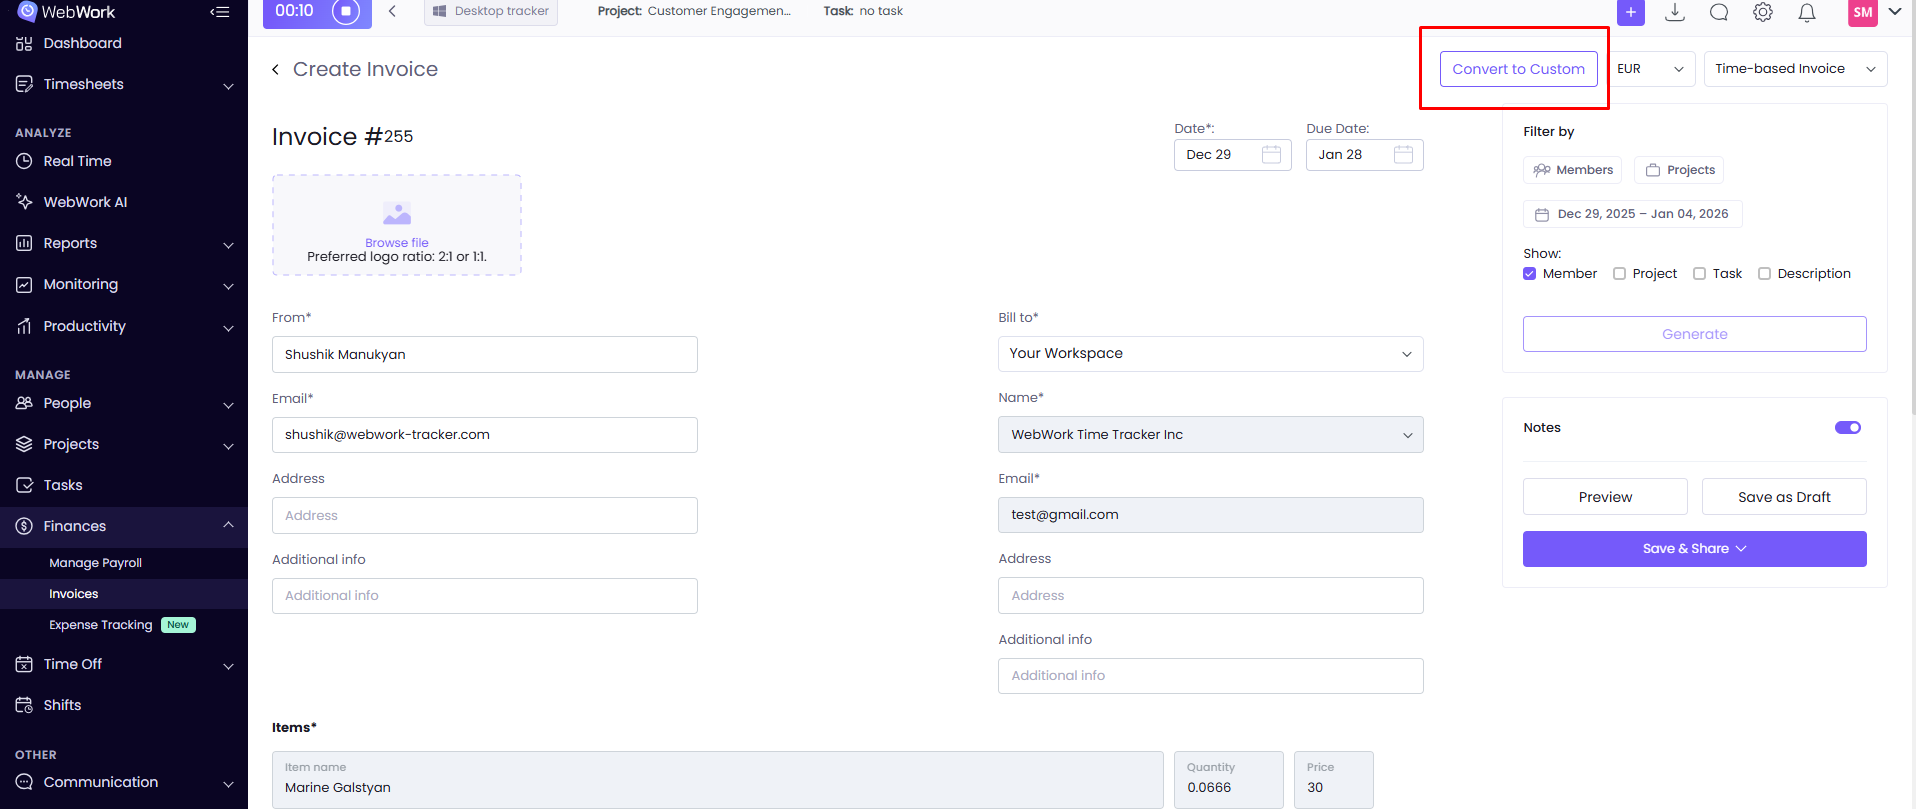Viewport: 1916px width, 809px height.
Task: Stop the running timer
Action: [346, 12]
